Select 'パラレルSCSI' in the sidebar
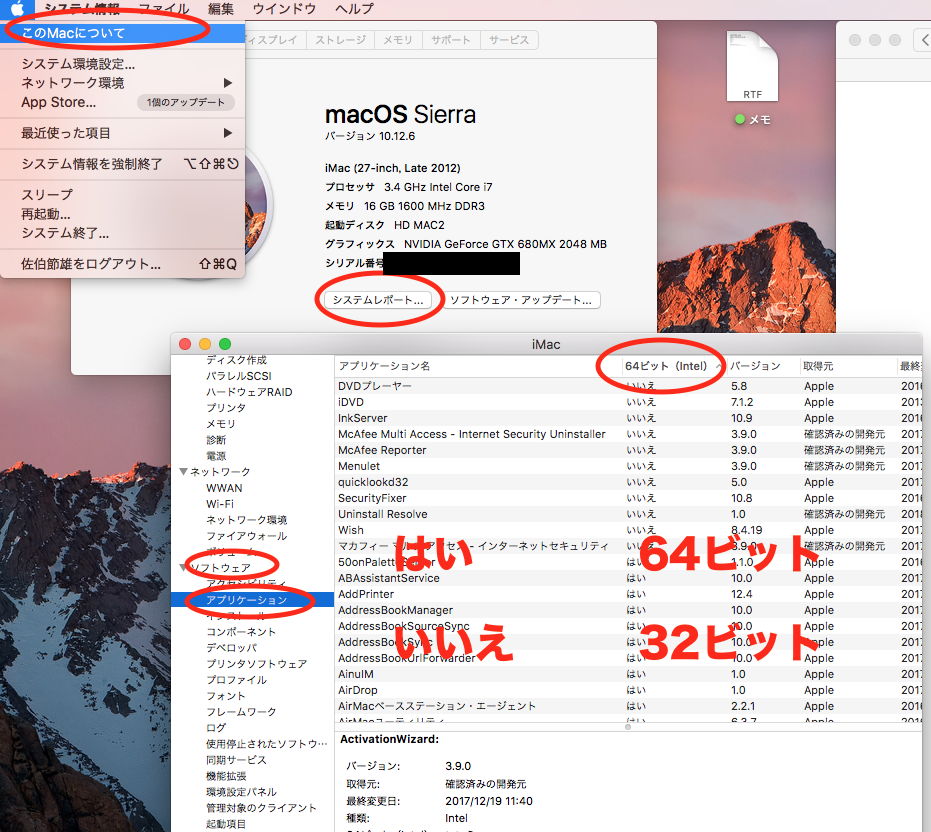Viewport: 931px width, 832px height. (238, 376)
